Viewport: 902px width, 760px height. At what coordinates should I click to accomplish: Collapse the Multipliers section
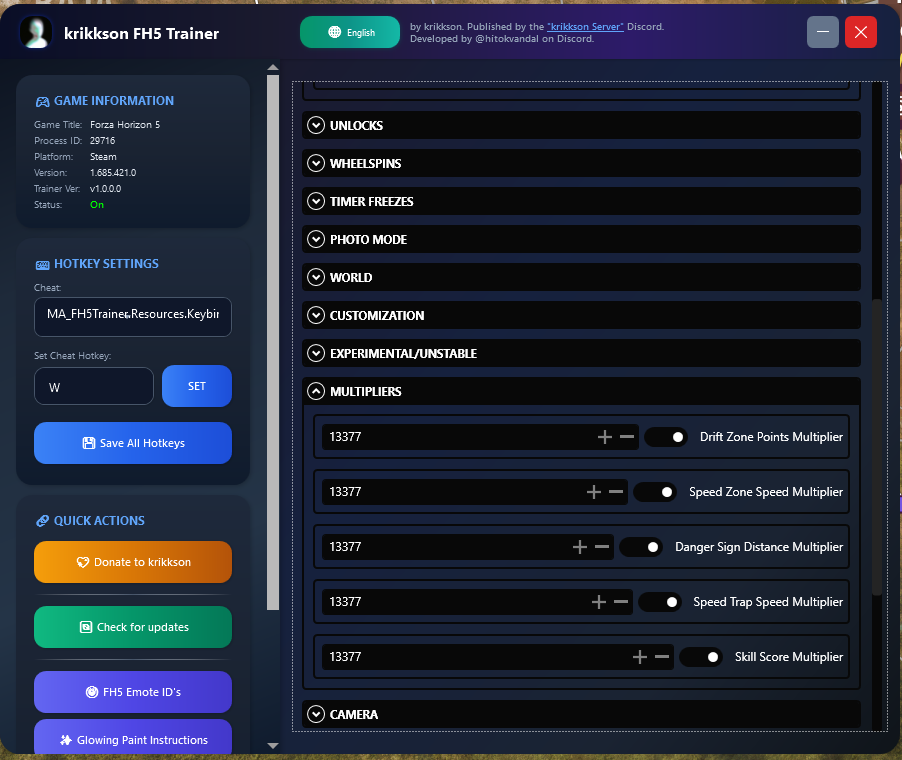coord(581,391)
